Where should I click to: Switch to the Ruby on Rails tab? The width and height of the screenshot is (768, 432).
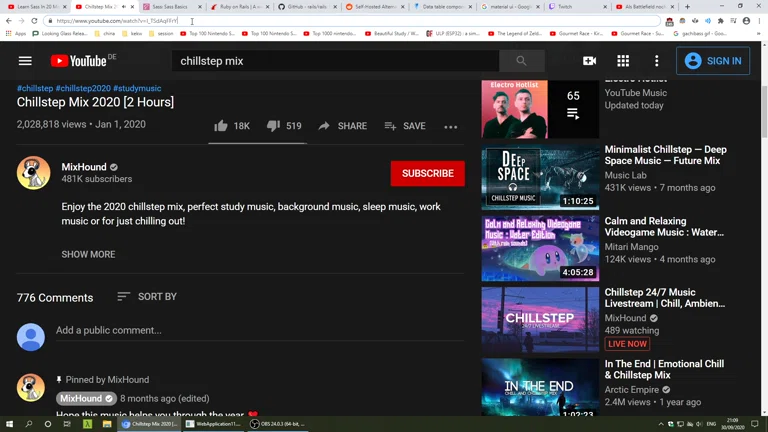(240, 7)
